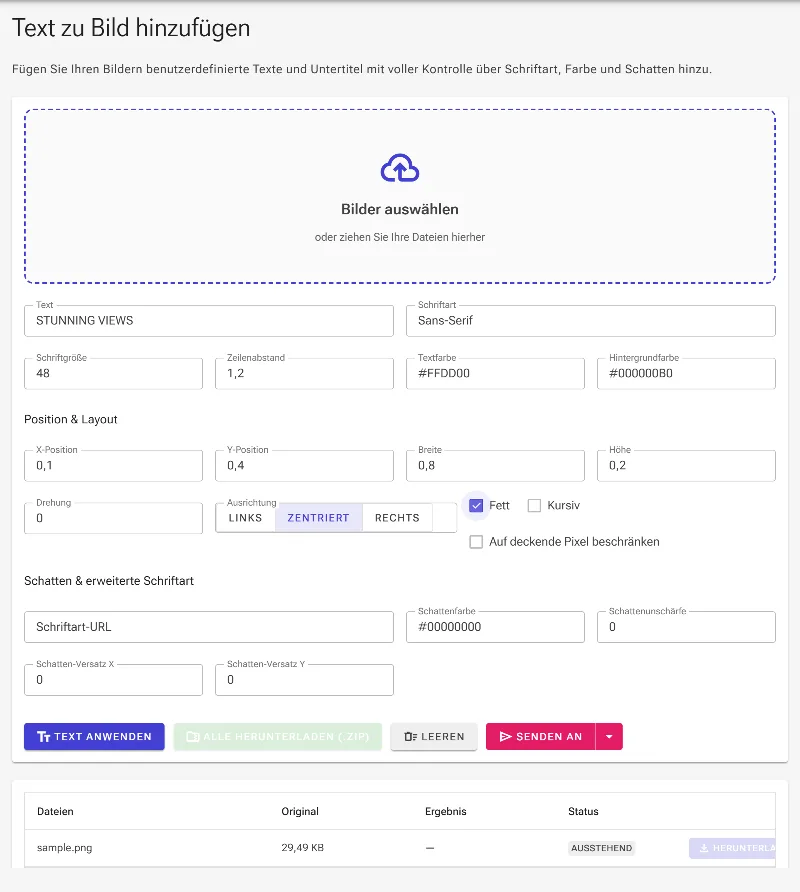
Task: Click the Schriftgröße field
Action: coord(113,373)
